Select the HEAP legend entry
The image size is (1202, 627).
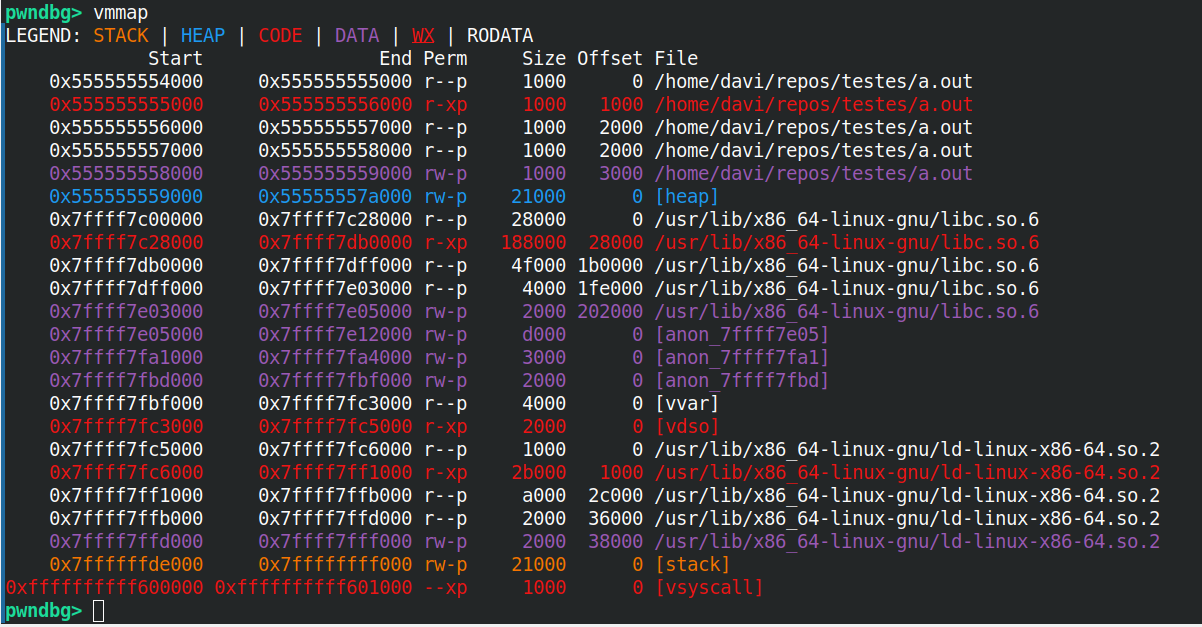pyautogui.click(x=203, y=35)
